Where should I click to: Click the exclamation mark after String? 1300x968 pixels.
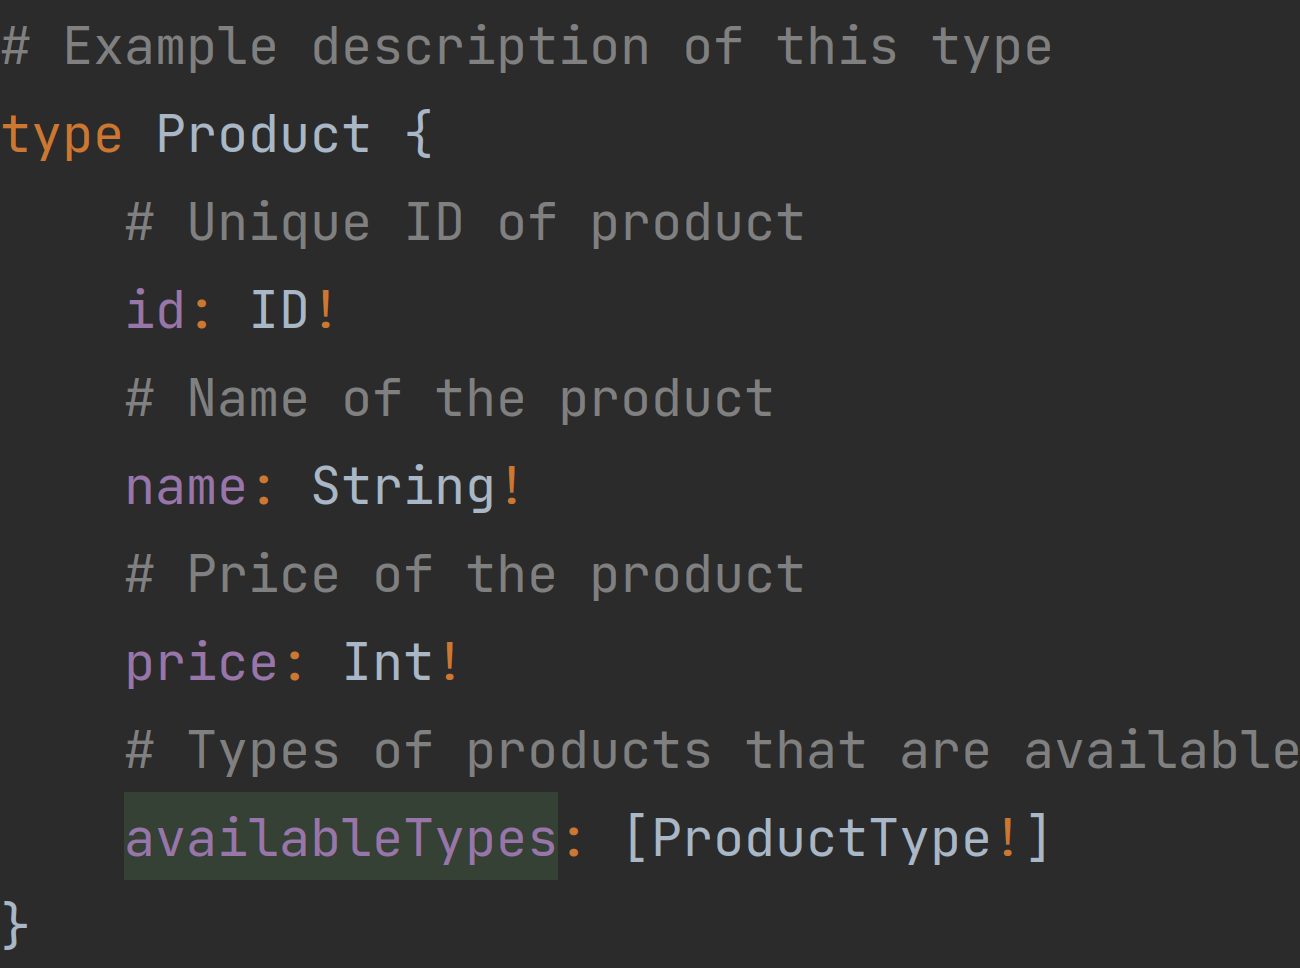[512, 487]
